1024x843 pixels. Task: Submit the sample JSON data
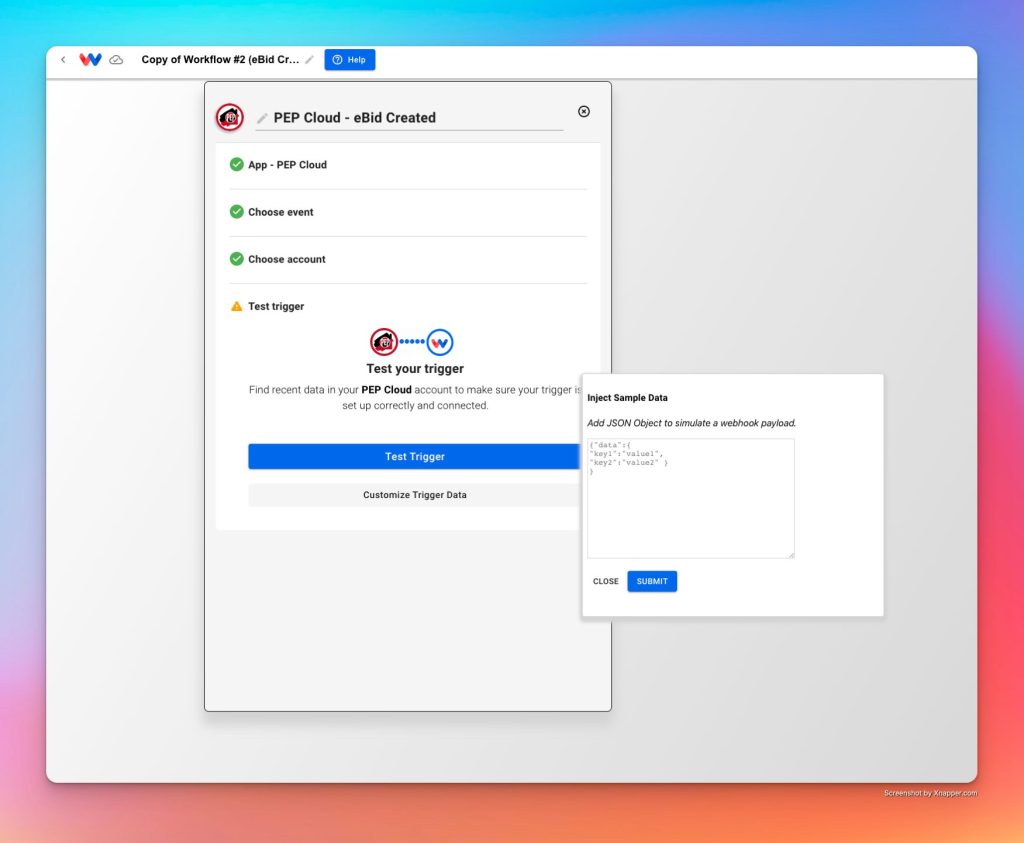pos(652,581)
